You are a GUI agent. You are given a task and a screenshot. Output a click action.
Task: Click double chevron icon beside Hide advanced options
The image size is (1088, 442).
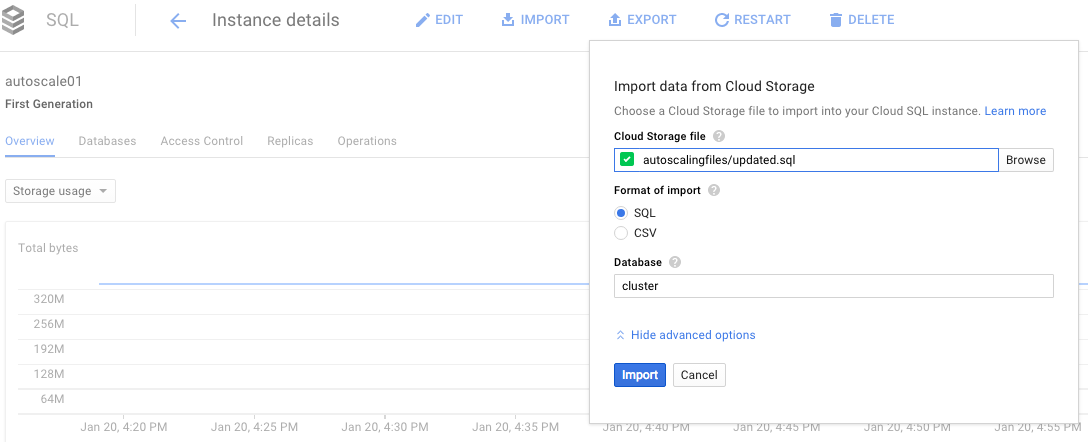pos(621,335)
